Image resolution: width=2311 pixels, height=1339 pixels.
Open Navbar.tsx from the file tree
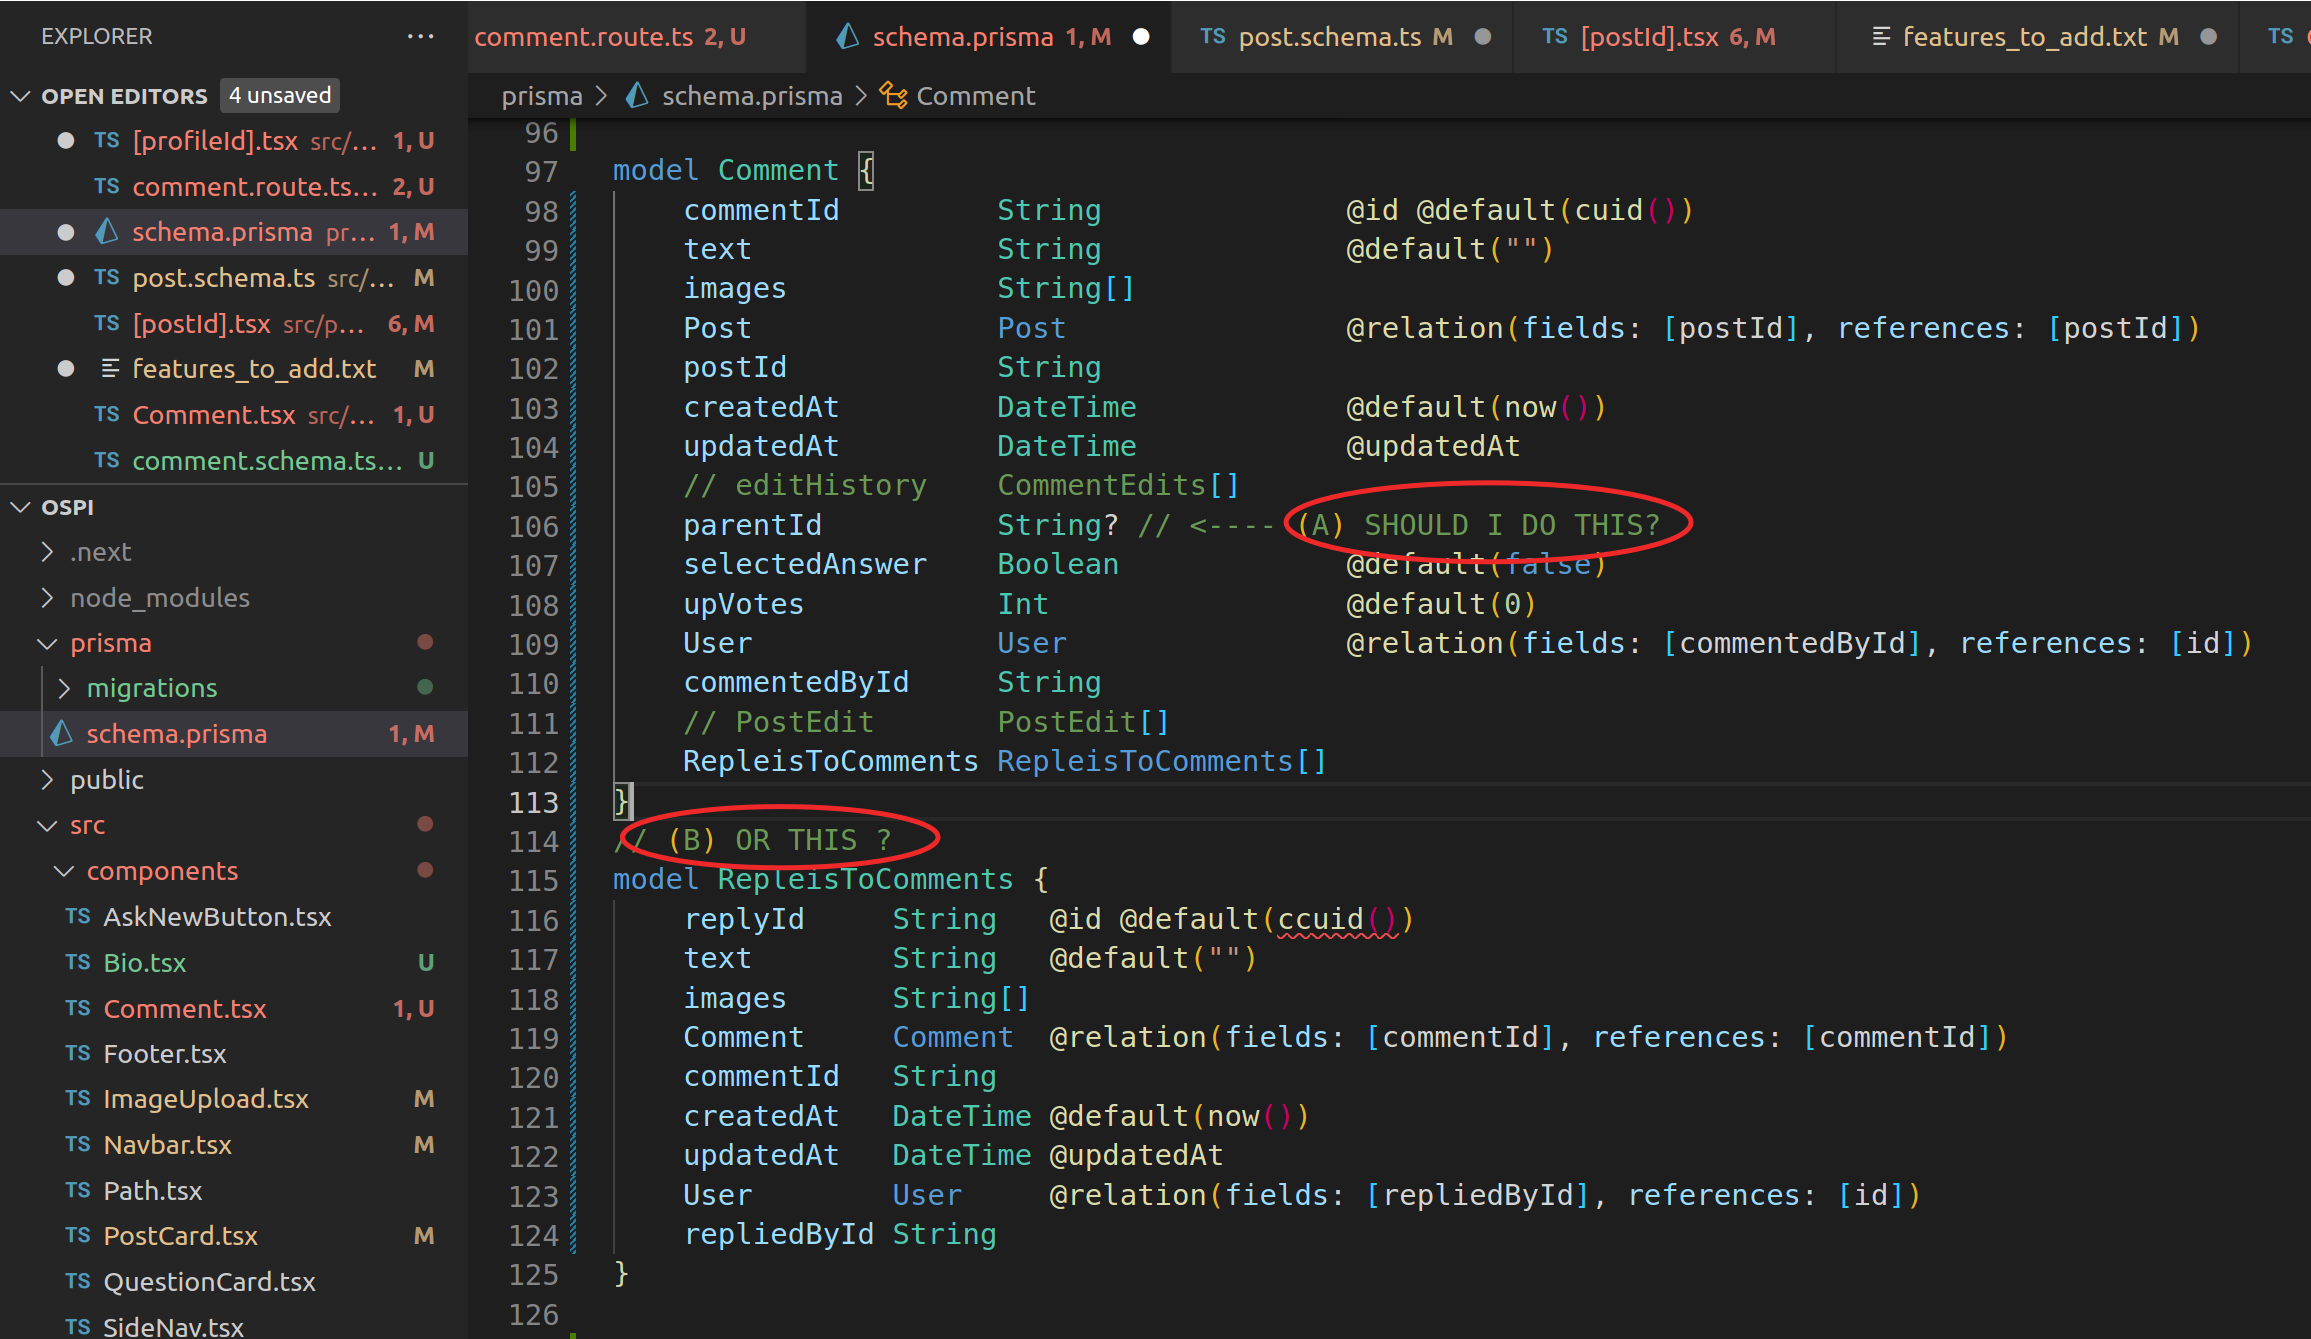tap(167, 1145)
